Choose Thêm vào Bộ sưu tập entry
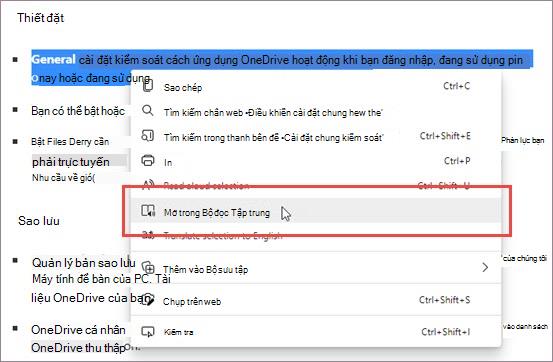Viewport: 553px width, 362px height. [x=316, y=269]
